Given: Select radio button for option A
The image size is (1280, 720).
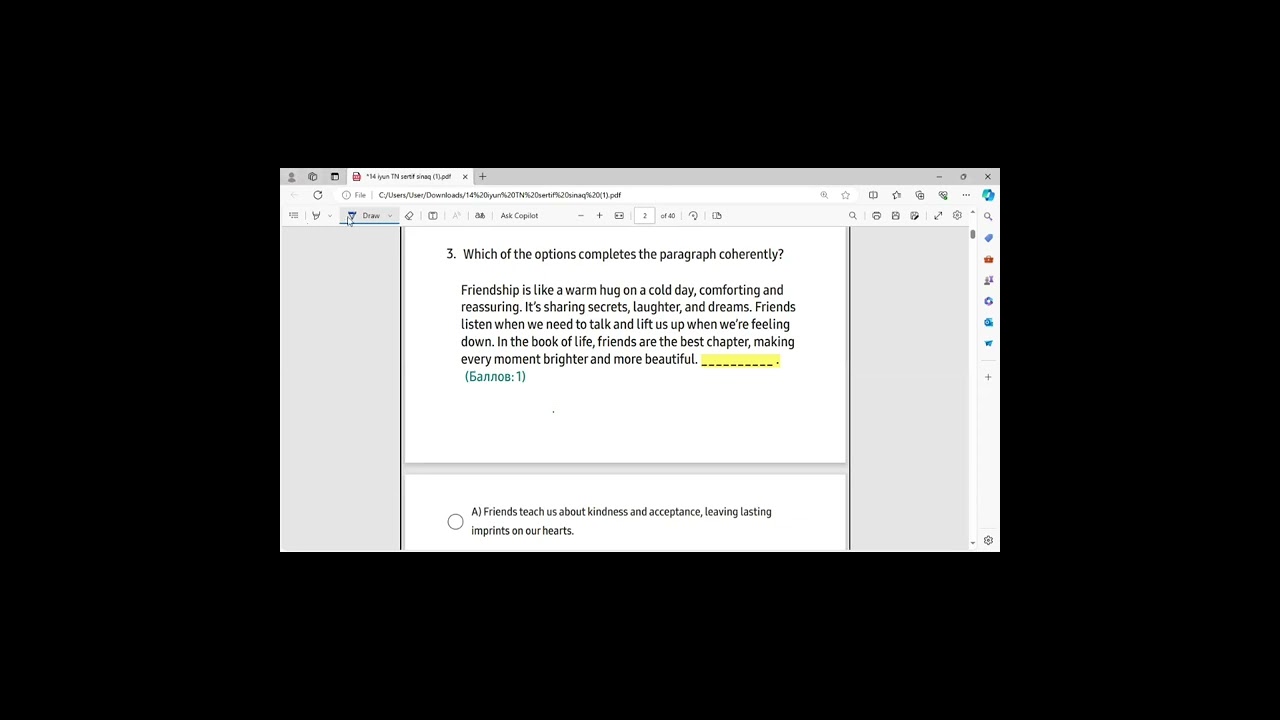Looking at the screenshot, I should [455, 521].
